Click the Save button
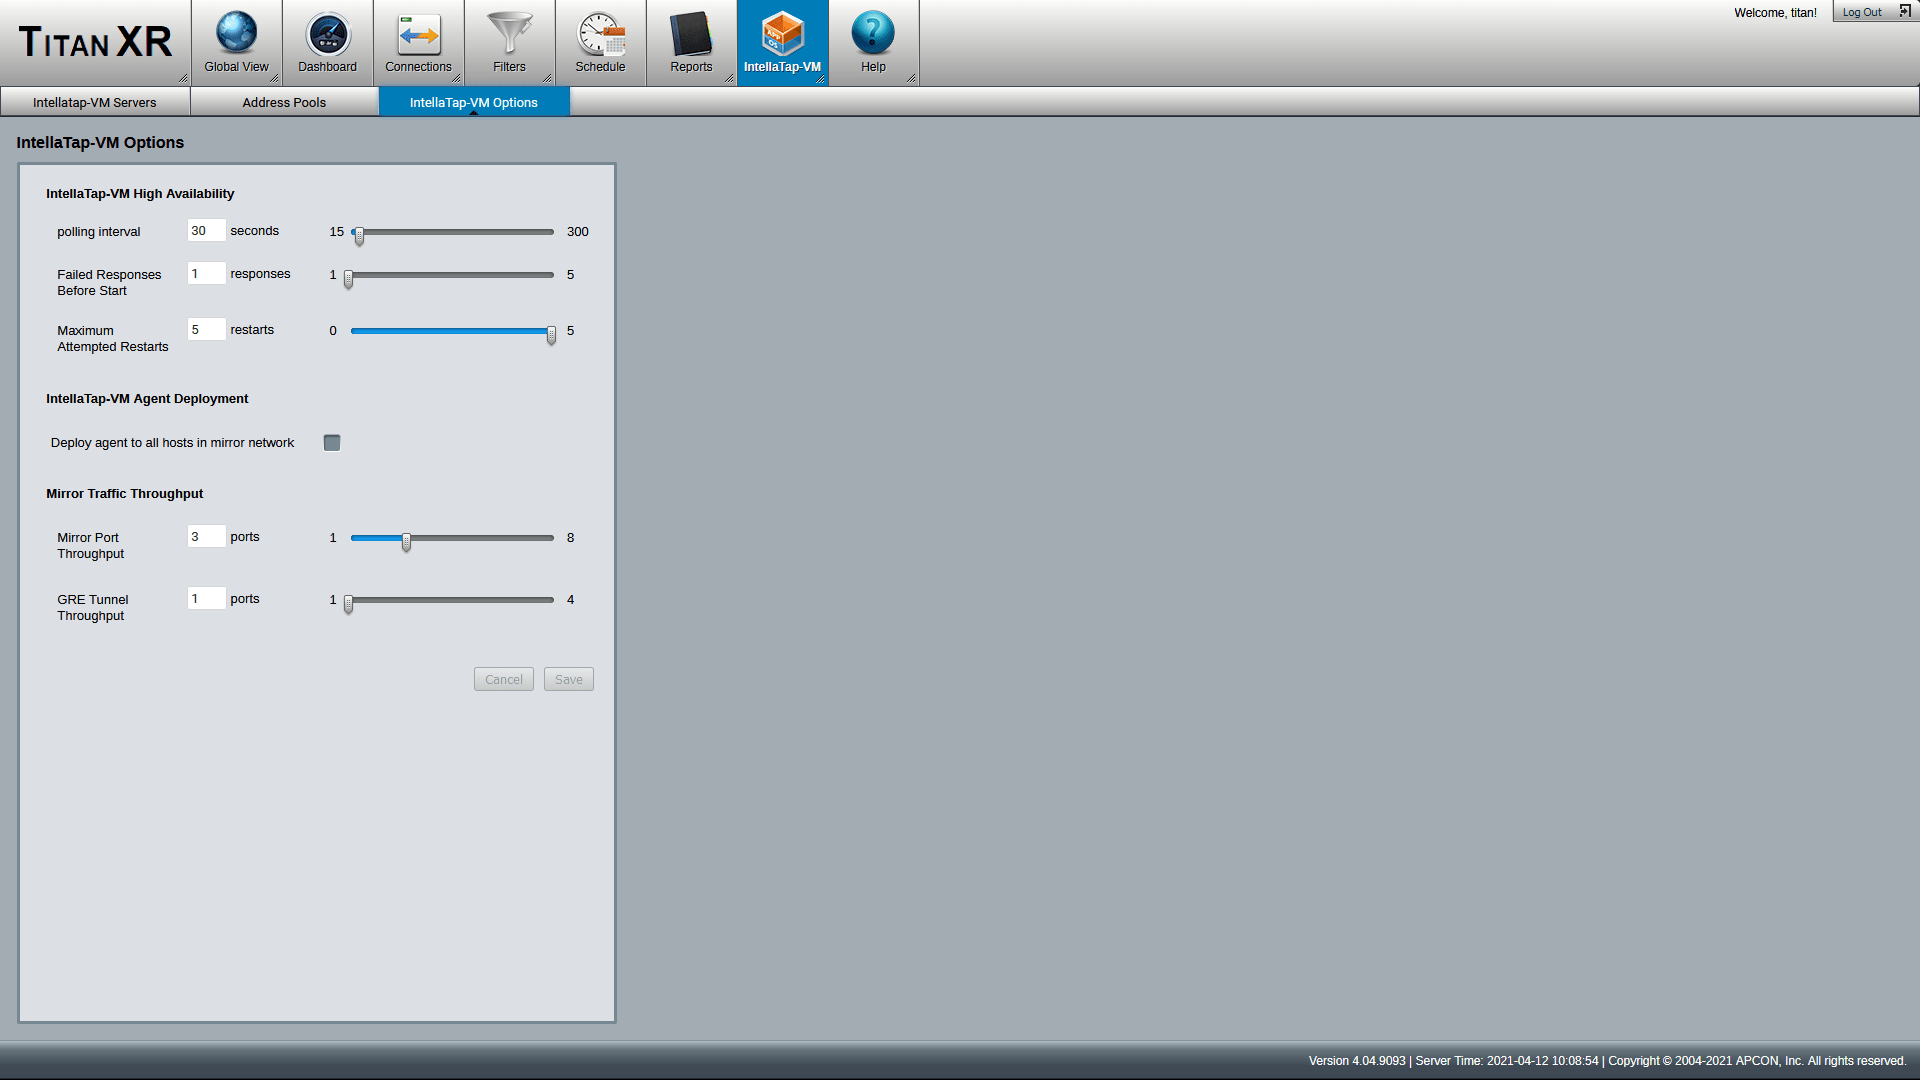 point(568,679)
